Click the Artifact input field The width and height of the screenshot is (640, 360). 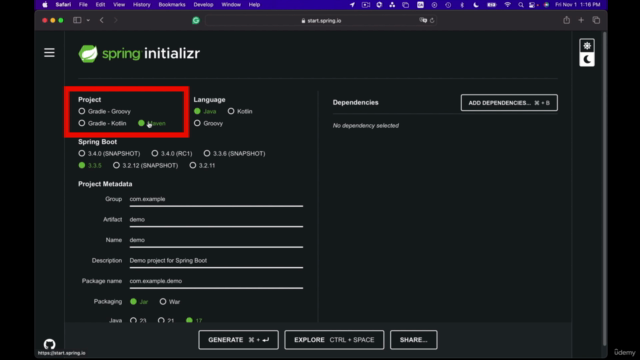[x=216, y=220]
